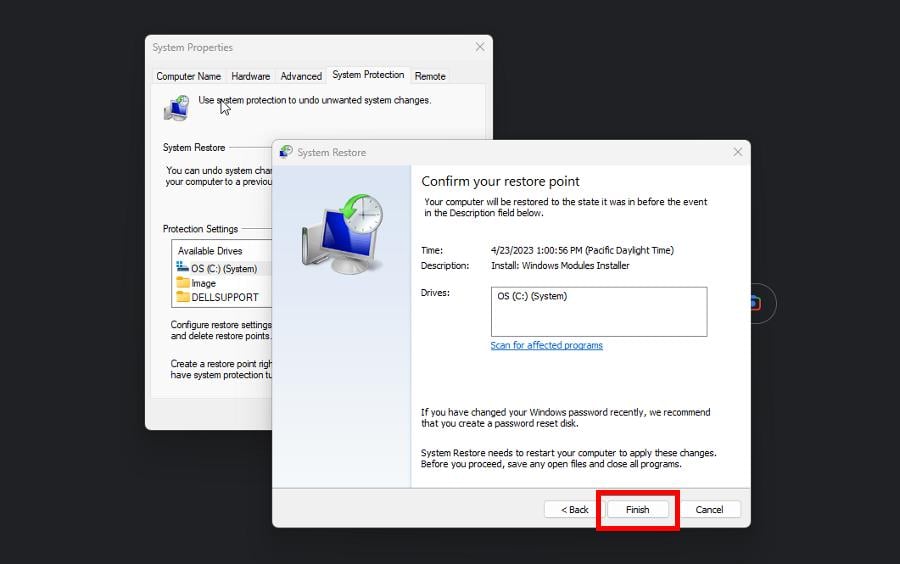Select the DELLSUPPORT drive entry
900x564 pixels.
[x=224, y=297]
